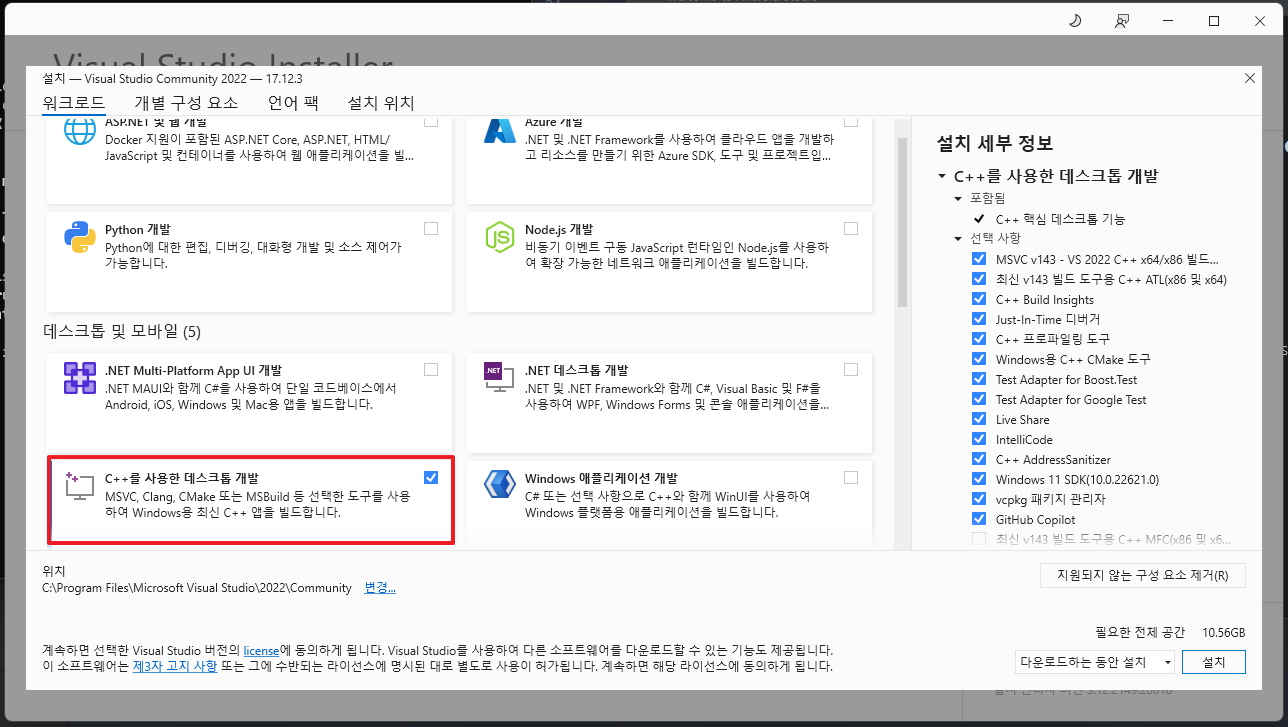The width and height of the screenshot is (1288, 727).
Task: Uncheck C++ AddressSanitizer option
Action: pos(979,459)
